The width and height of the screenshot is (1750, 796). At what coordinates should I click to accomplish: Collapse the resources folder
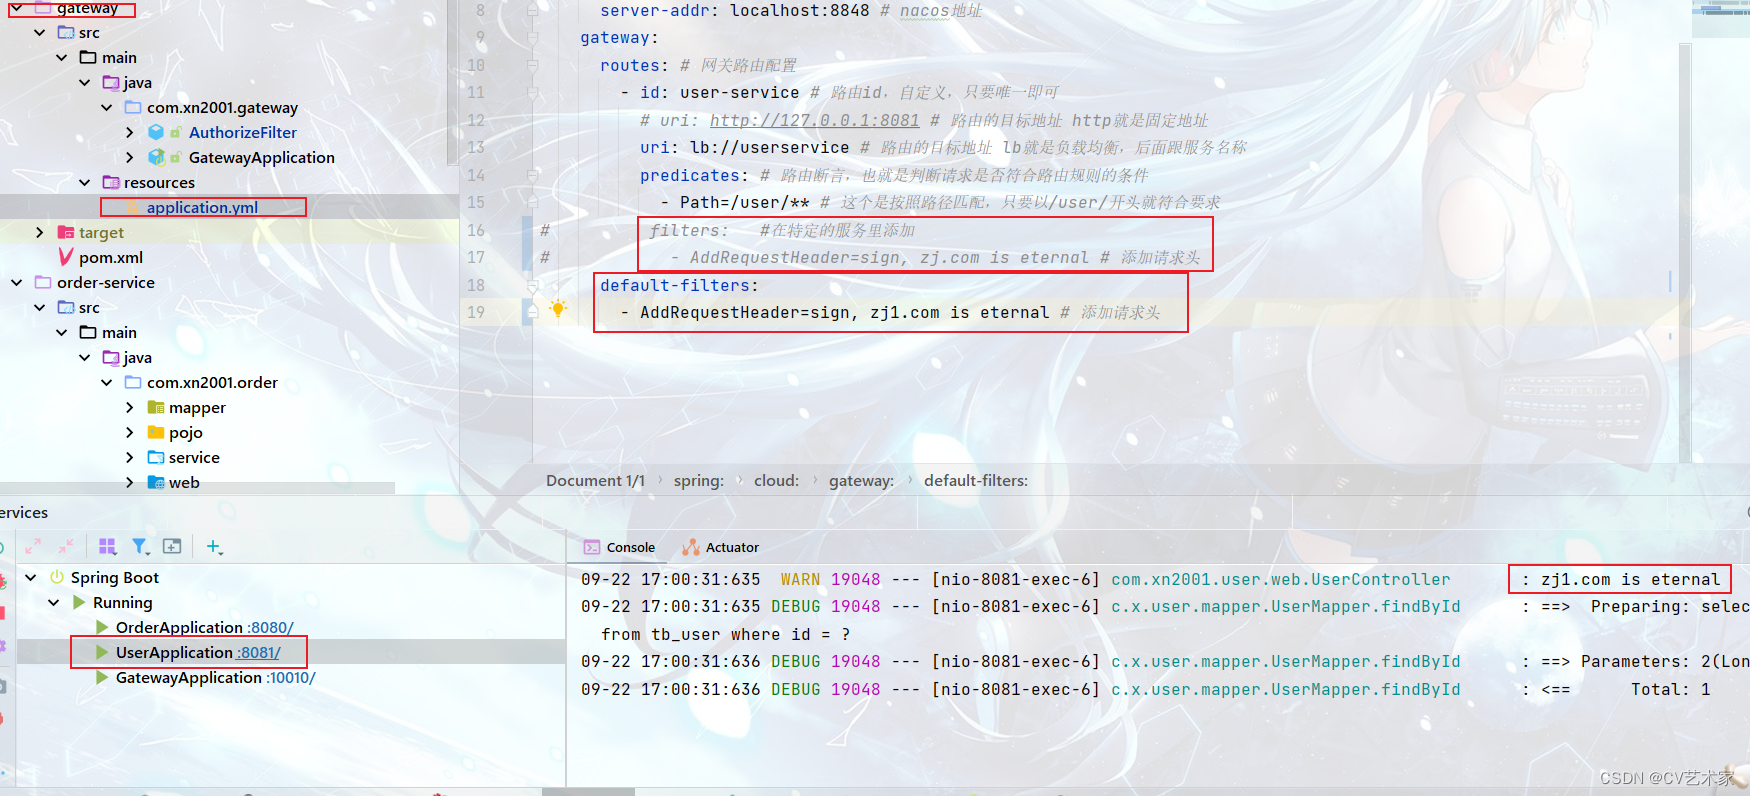click(85, 182)
